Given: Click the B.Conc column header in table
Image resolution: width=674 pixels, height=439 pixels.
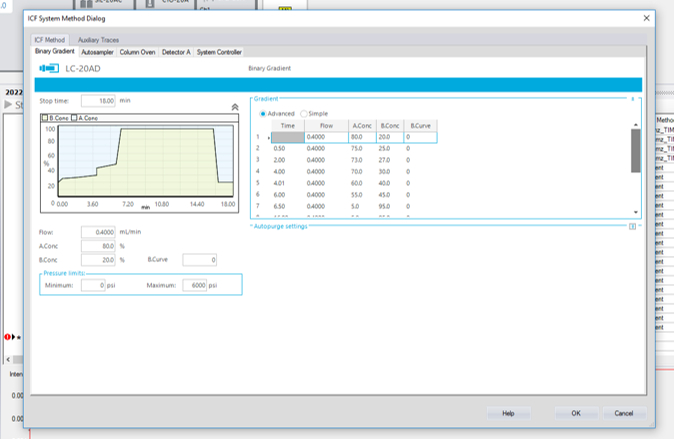Looking at the screenshot, I should pyautogui.click(x=390, y=126).
